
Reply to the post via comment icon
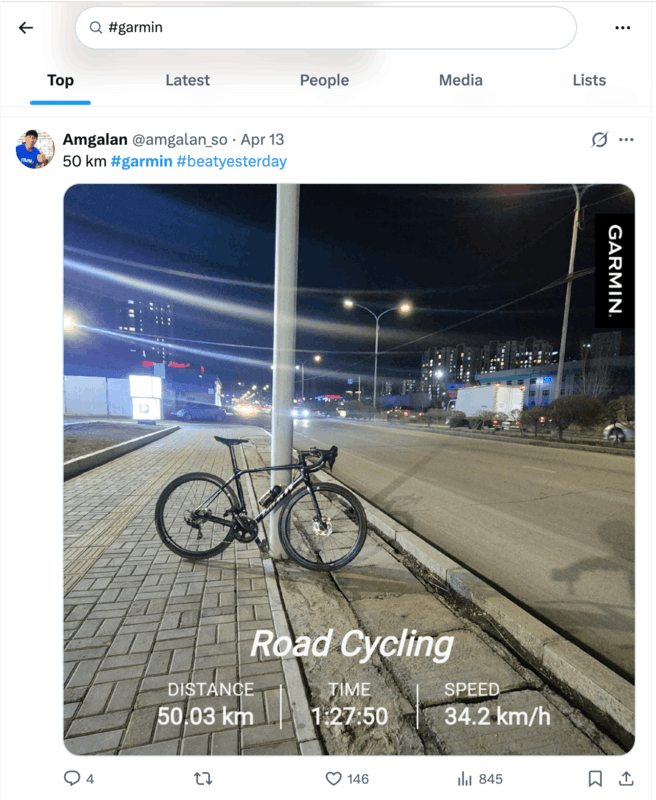pyautogui.click(x=71, y=778)
